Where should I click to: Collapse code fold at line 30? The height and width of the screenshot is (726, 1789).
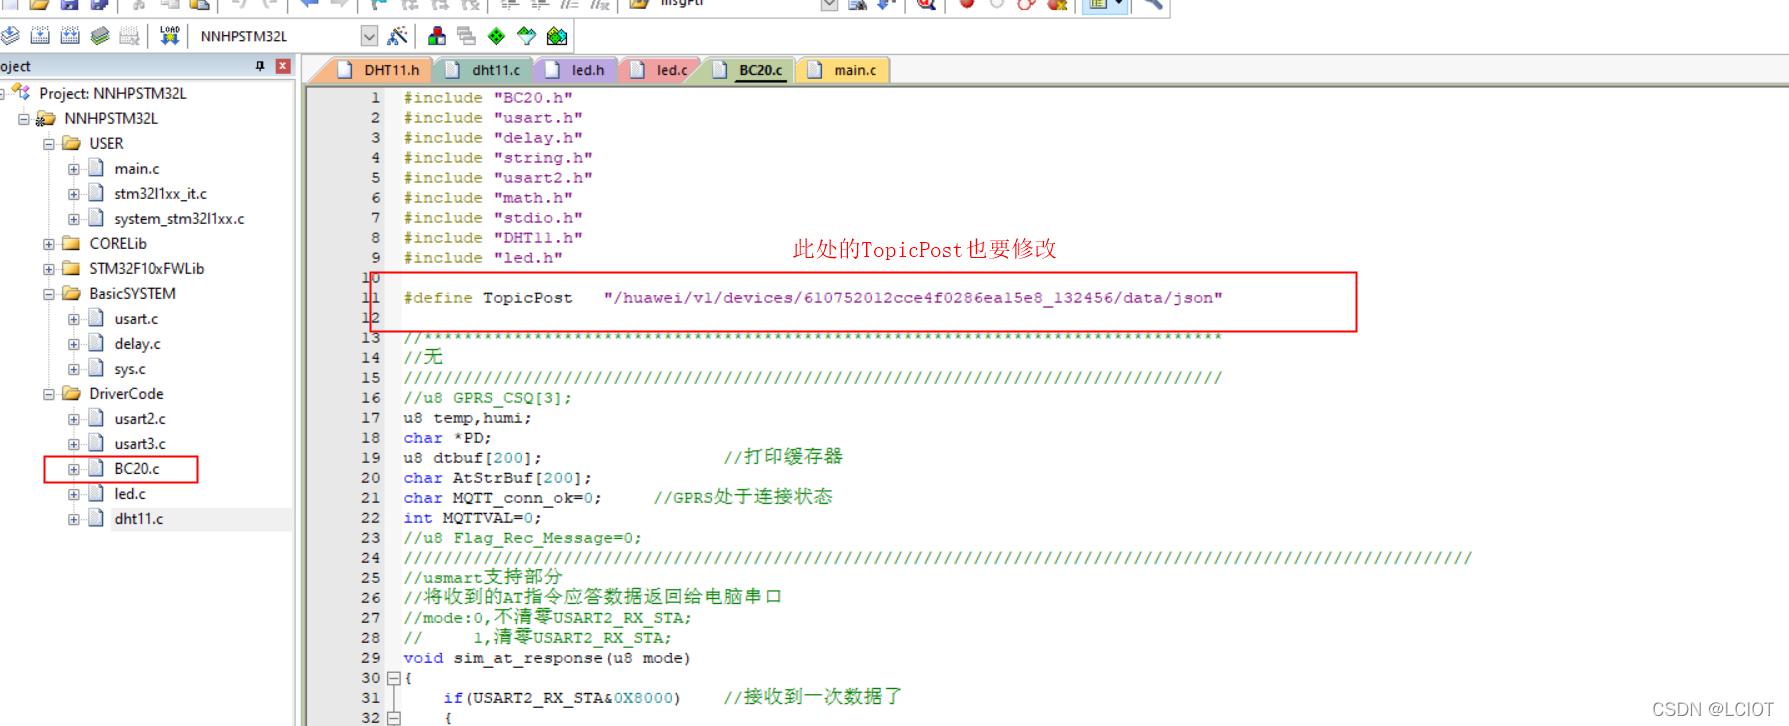[x=394, y=678]
